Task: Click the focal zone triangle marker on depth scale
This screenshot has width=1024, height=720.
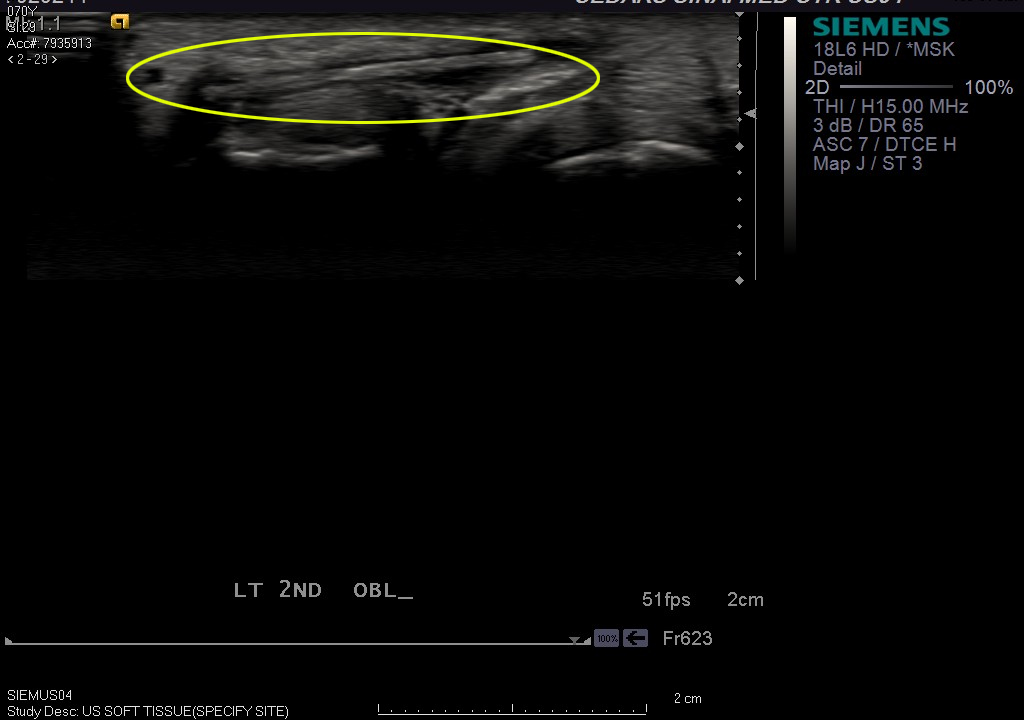Action: [x=750, y=114]
